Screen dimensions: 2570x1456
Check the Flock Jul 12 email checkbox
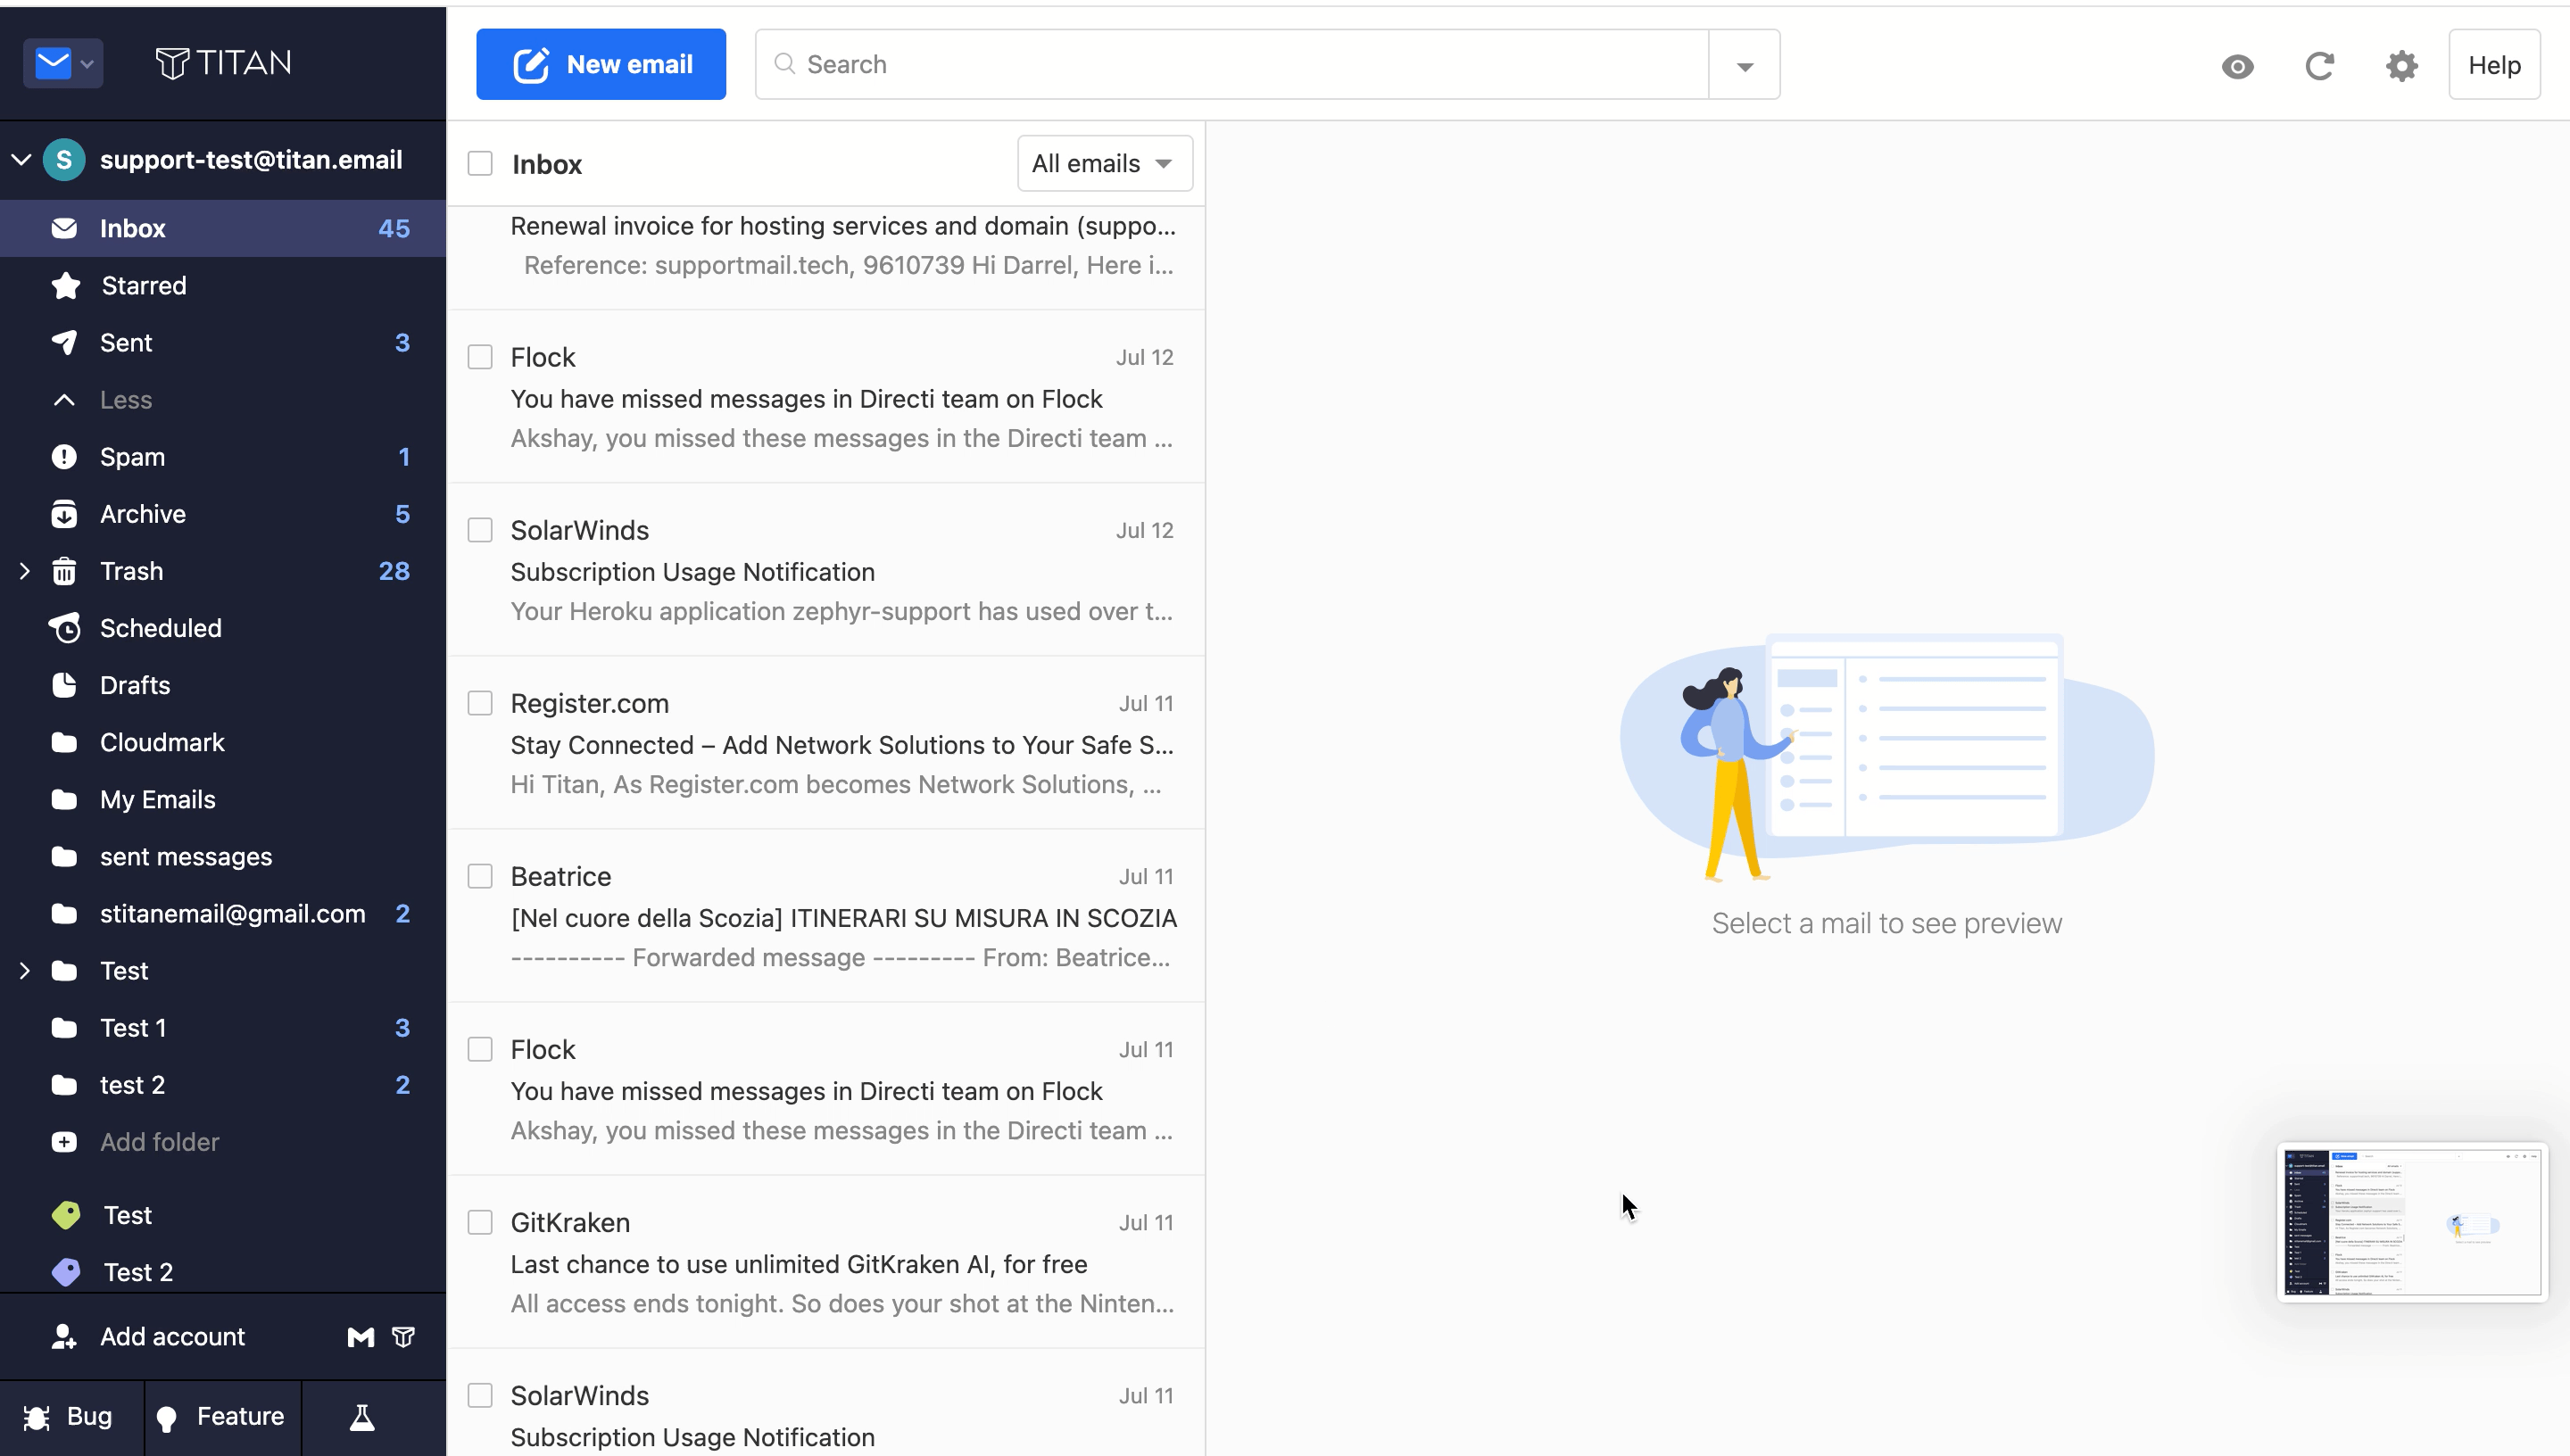[x=480, y=357]
